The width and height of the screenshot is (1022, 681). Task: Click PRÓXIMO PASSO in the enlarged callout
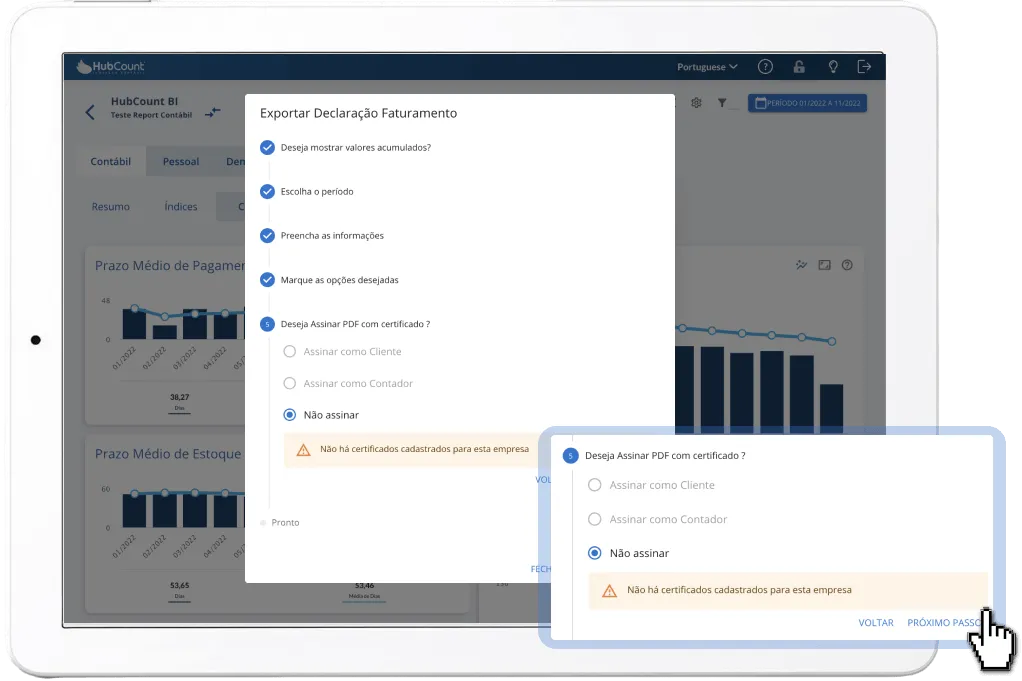(x=944, y=623)
